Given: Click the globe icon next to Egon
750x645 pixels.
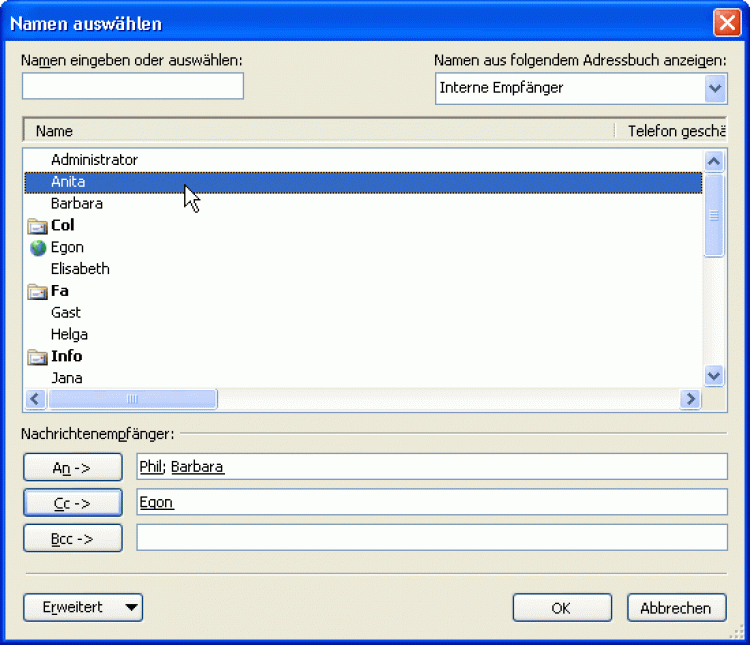Looking at the screenshot, I should click(x=38, y=248).
